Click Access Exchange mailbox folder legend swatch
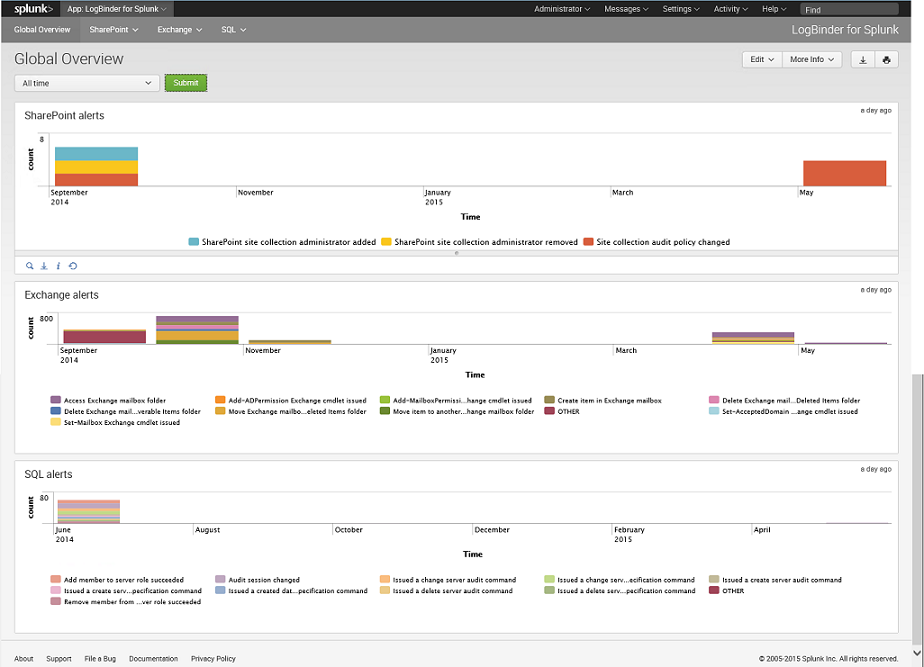 [x=55, y=400]
